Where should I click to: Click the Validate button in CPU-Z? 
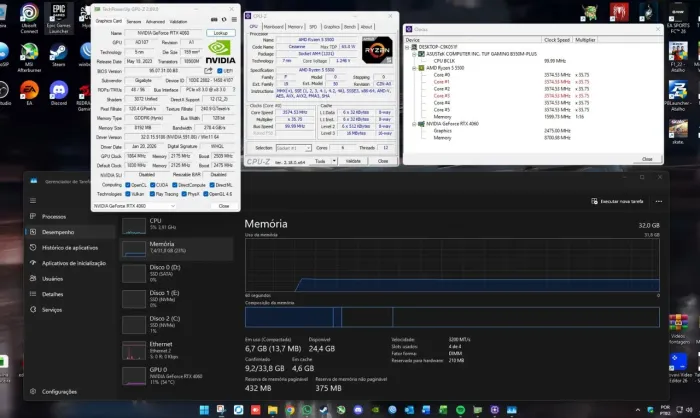point(353,161)
